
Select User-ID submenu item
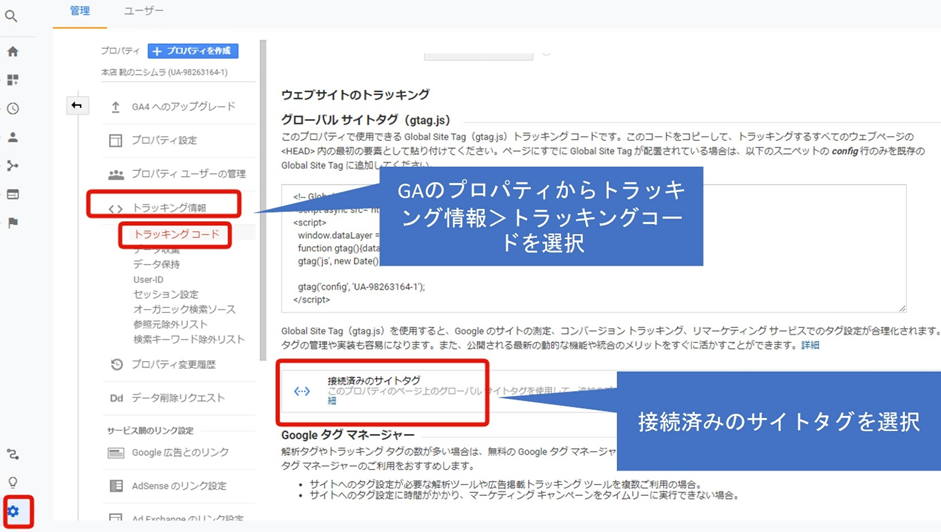pyautogui.click(x=148, y=280)
